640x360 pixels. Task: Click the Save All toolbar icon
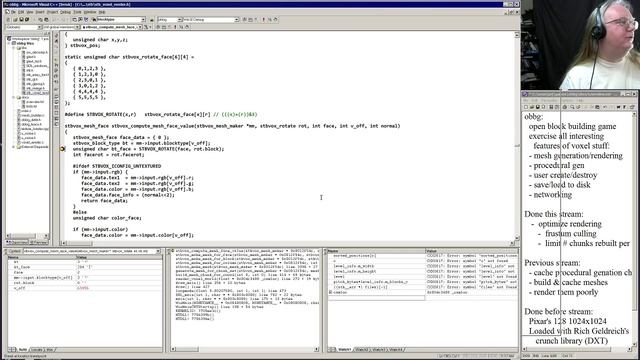(27, 19)
